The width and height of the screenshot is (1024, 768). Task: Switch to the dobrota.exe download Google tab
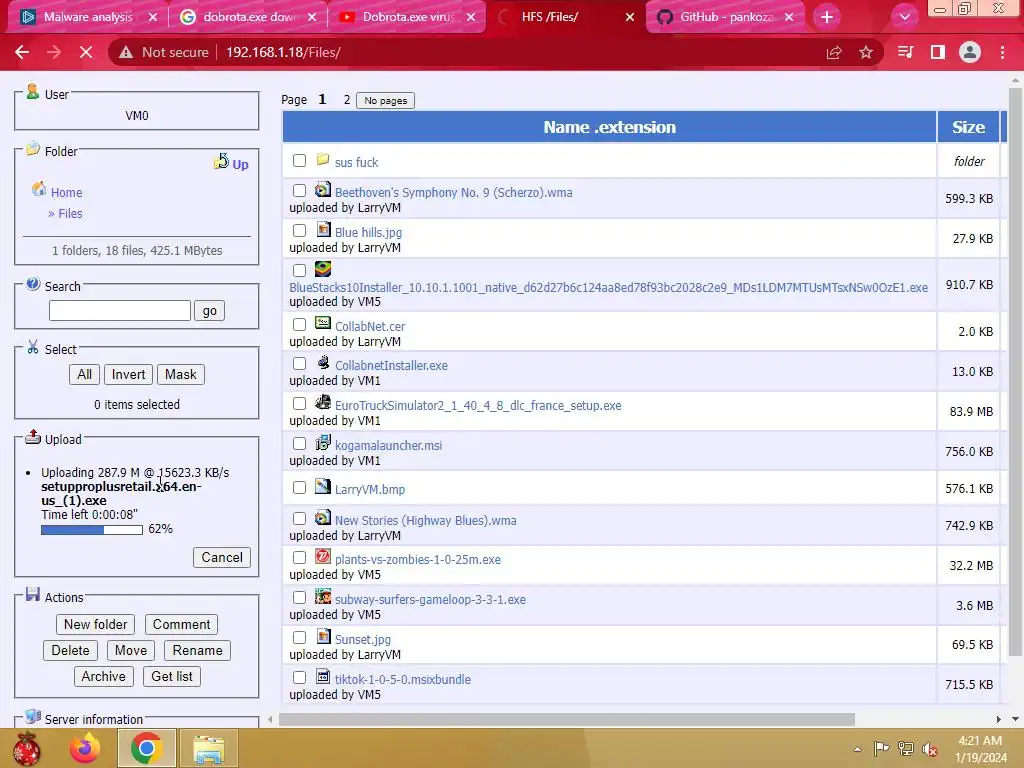248,17
